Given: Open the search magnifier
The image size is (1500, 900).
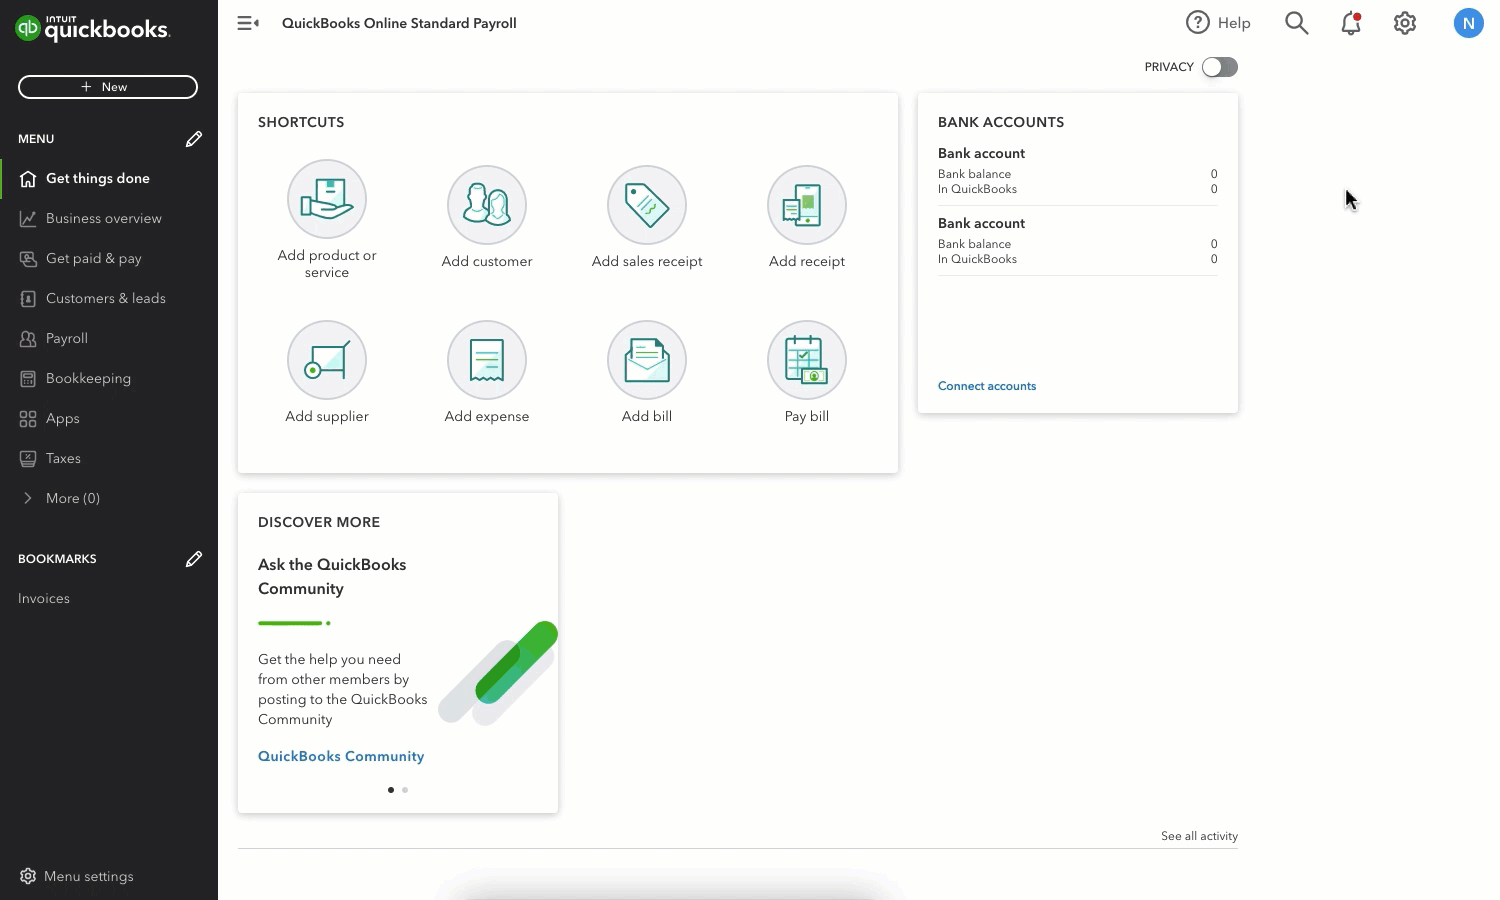Looking at the screenshot, I should pos(1297,23).
